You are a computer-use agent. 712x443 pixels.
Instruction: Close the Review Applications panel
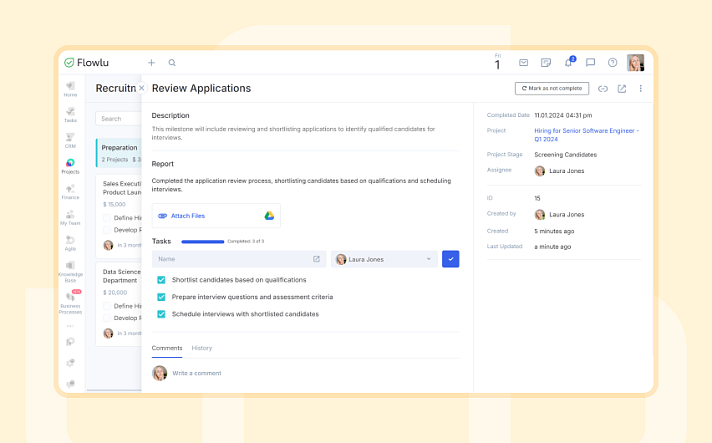pos(142,88)
